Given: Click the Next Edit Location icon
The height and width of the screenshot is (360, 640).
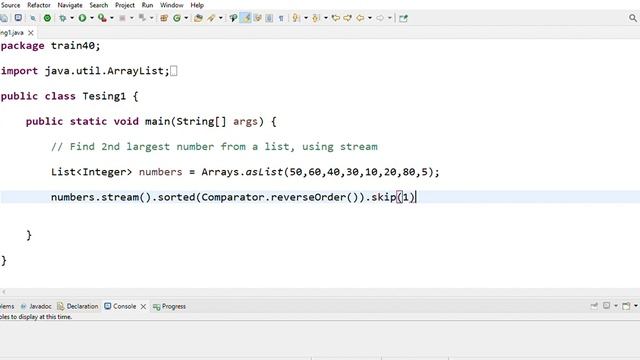Looking at the screenshot, I should 348,18.
